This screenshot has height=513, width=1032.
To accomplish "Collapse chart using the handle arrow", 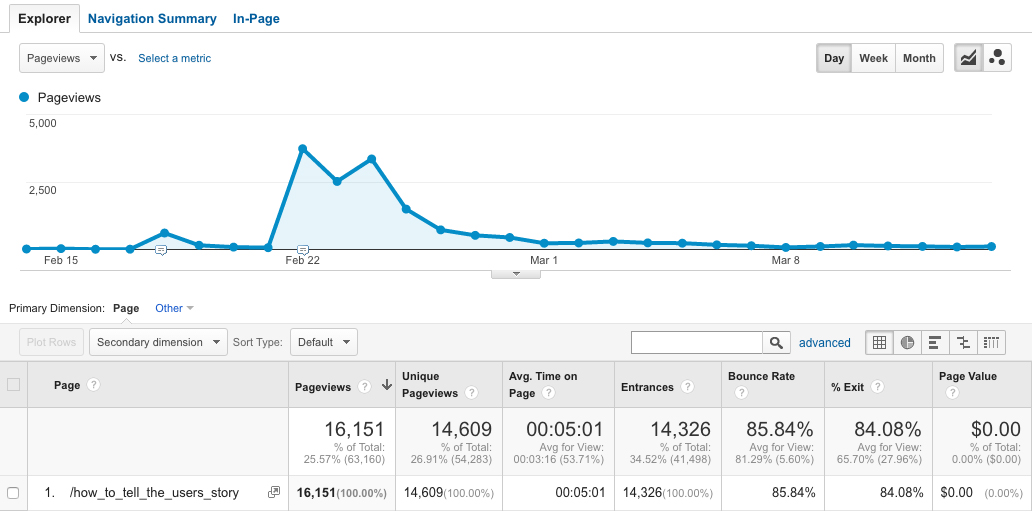I will tap(516, 274).
